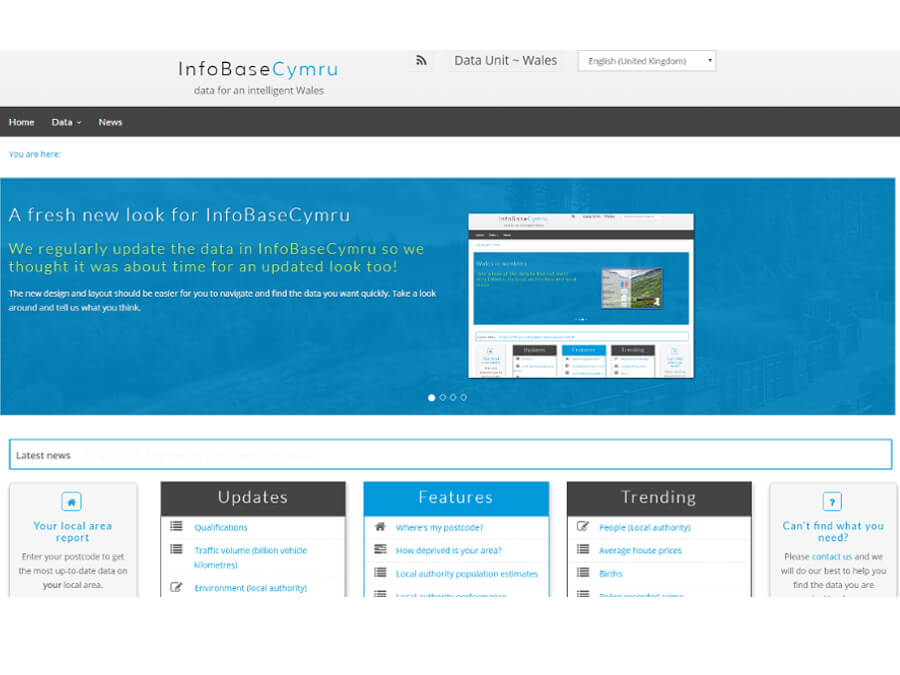The image size is (900, 675).
Task: Select the second carousel slide dot
Action: 443,397
